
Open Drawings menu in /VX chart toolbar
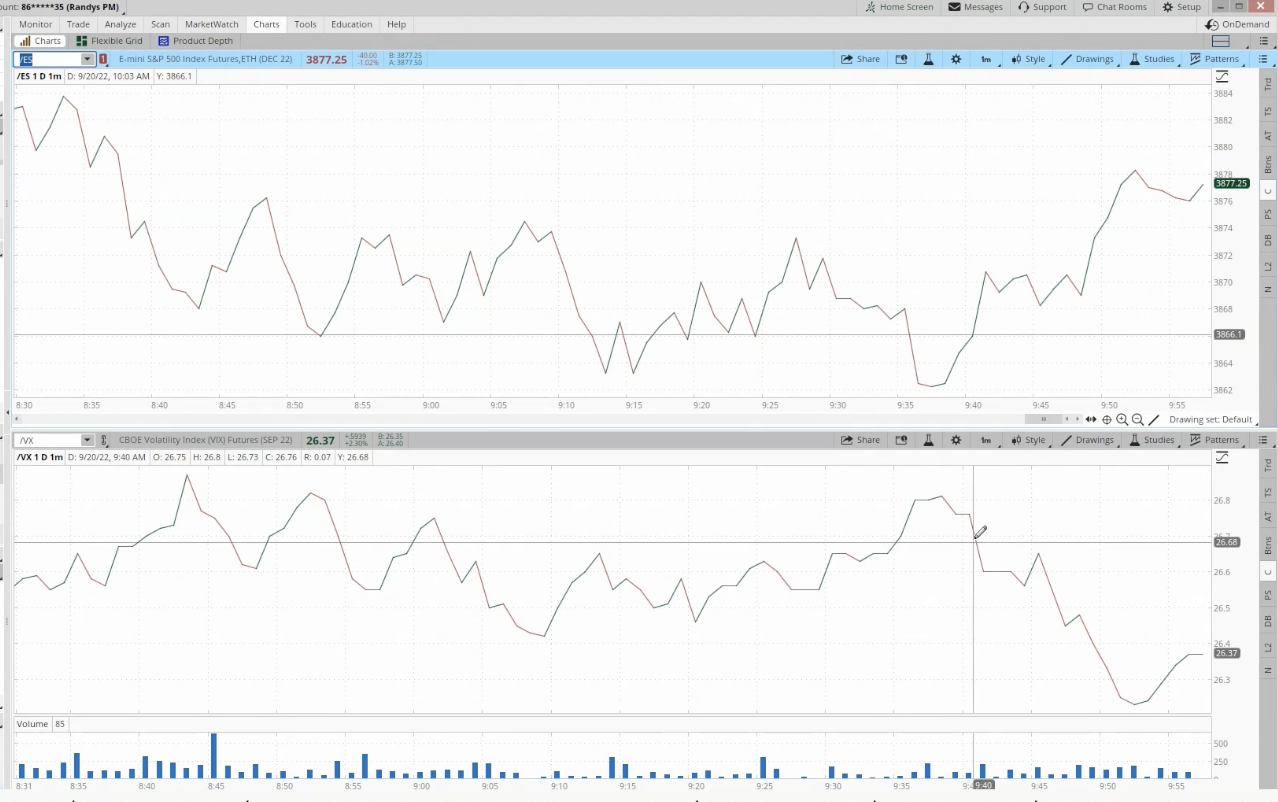(x=1088, y=440)
